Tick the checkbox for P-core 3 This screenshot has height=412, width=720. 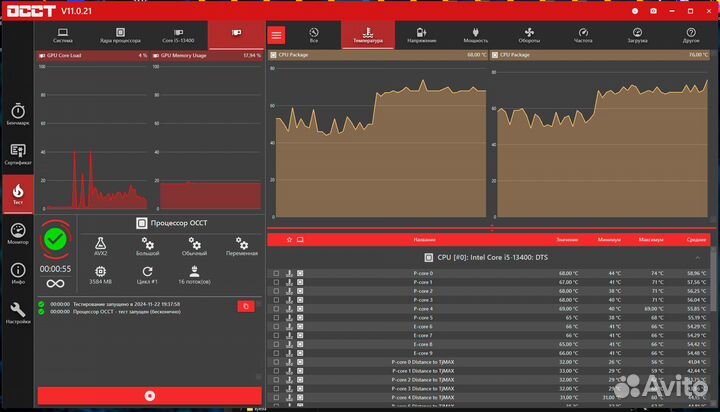pyautogui.click(x=277, y=300)
